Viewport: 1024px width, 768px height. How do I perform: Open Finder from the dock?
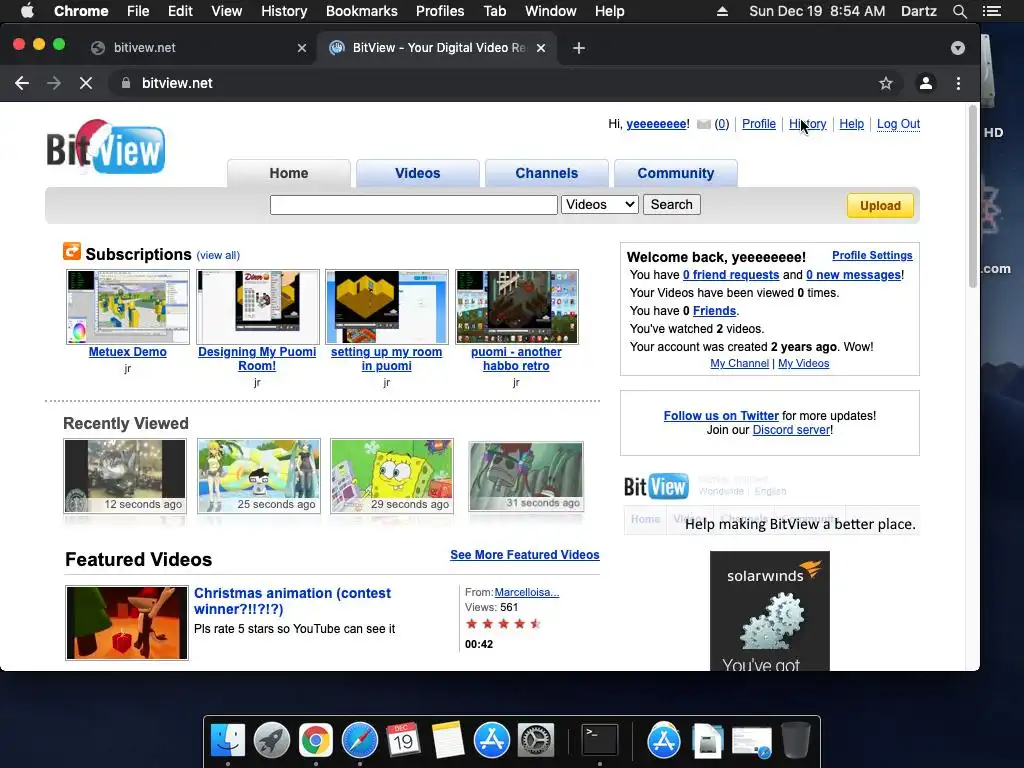pos(228,741)
